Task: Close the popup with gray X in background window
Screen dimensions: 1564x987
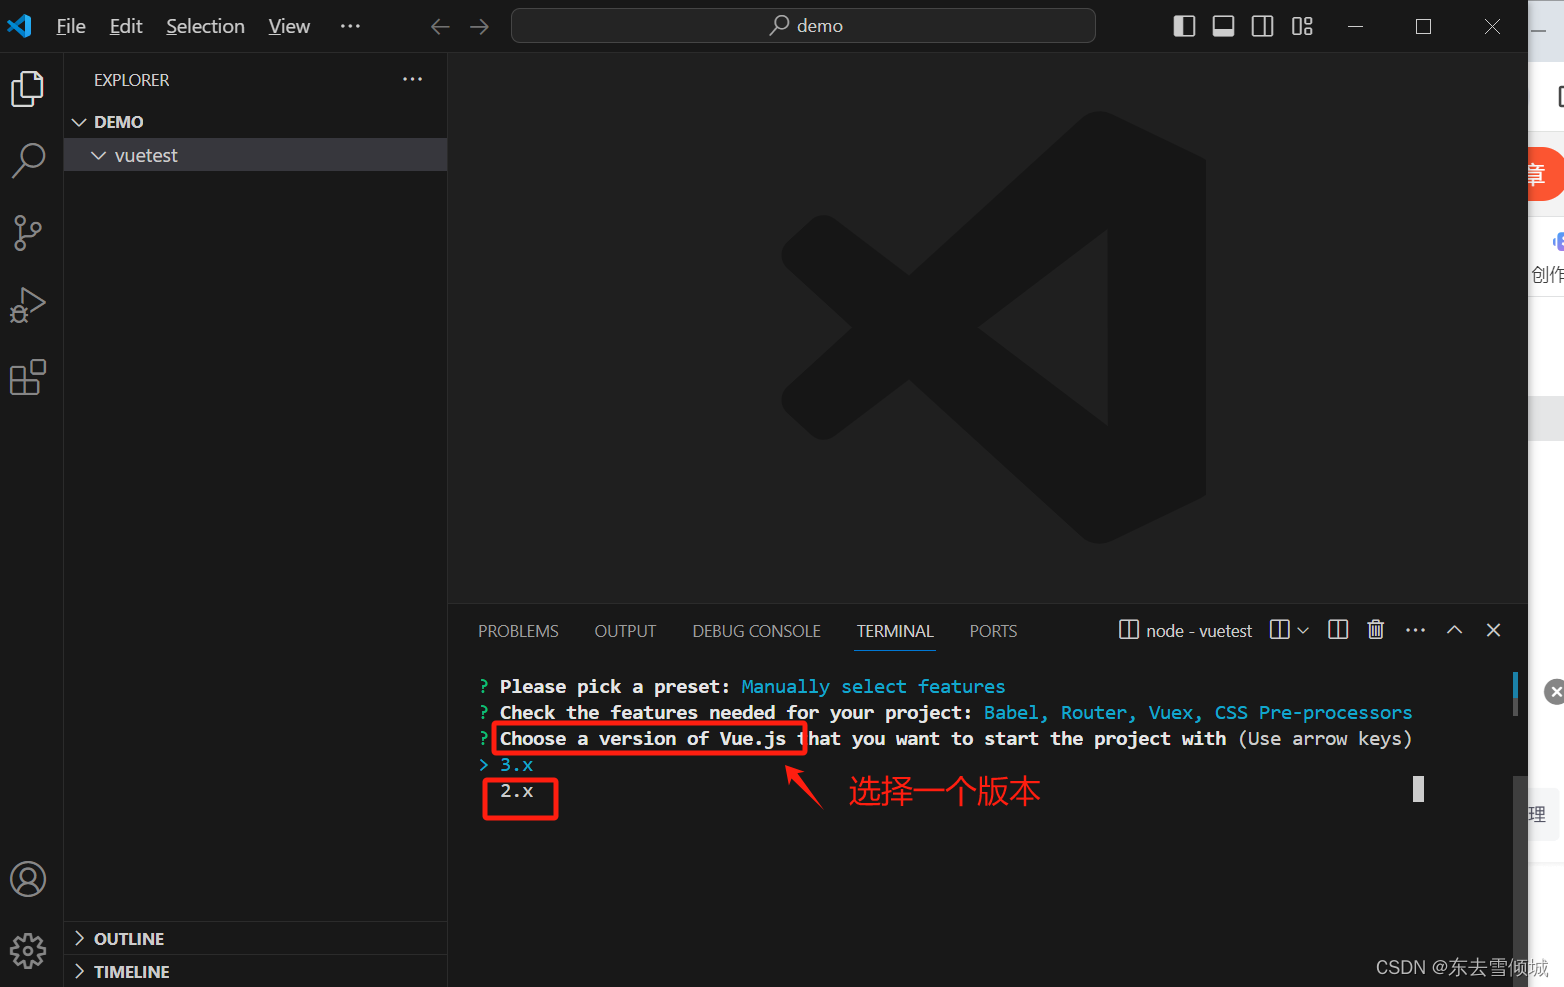Action: pyautogui.click(x=1554, y=692)
